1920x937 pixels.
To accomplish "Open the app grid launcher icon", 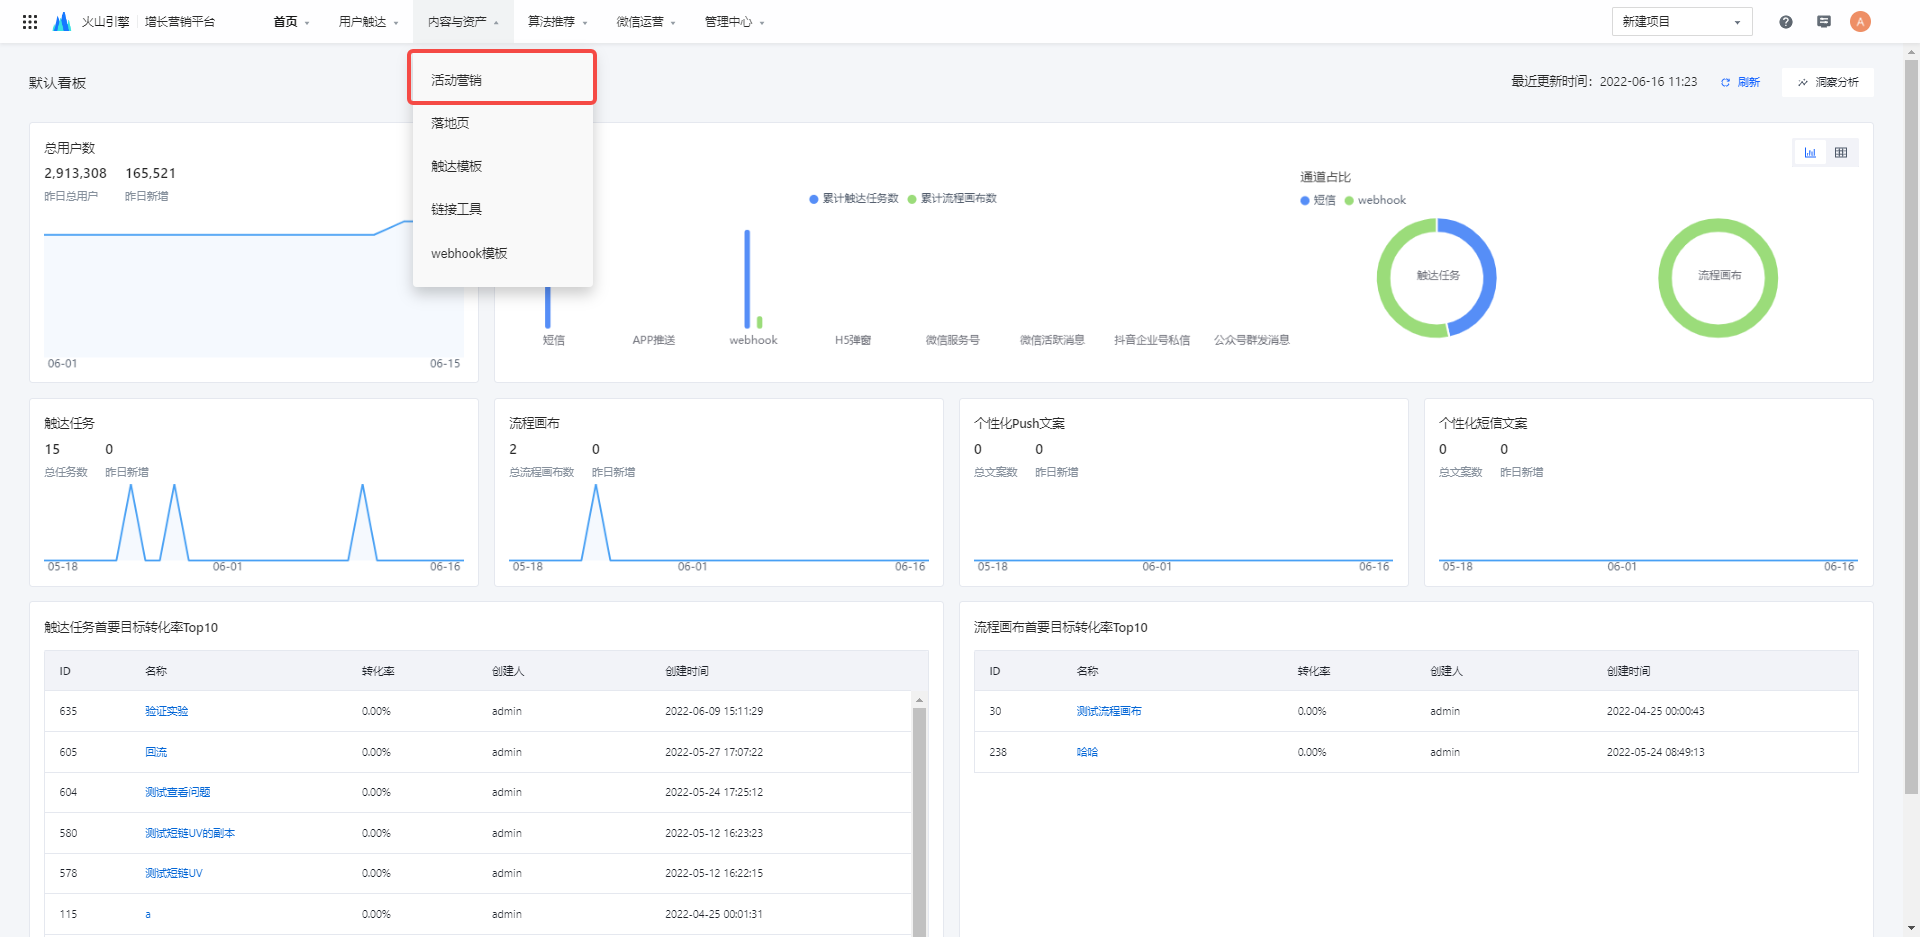I will 30,21.
